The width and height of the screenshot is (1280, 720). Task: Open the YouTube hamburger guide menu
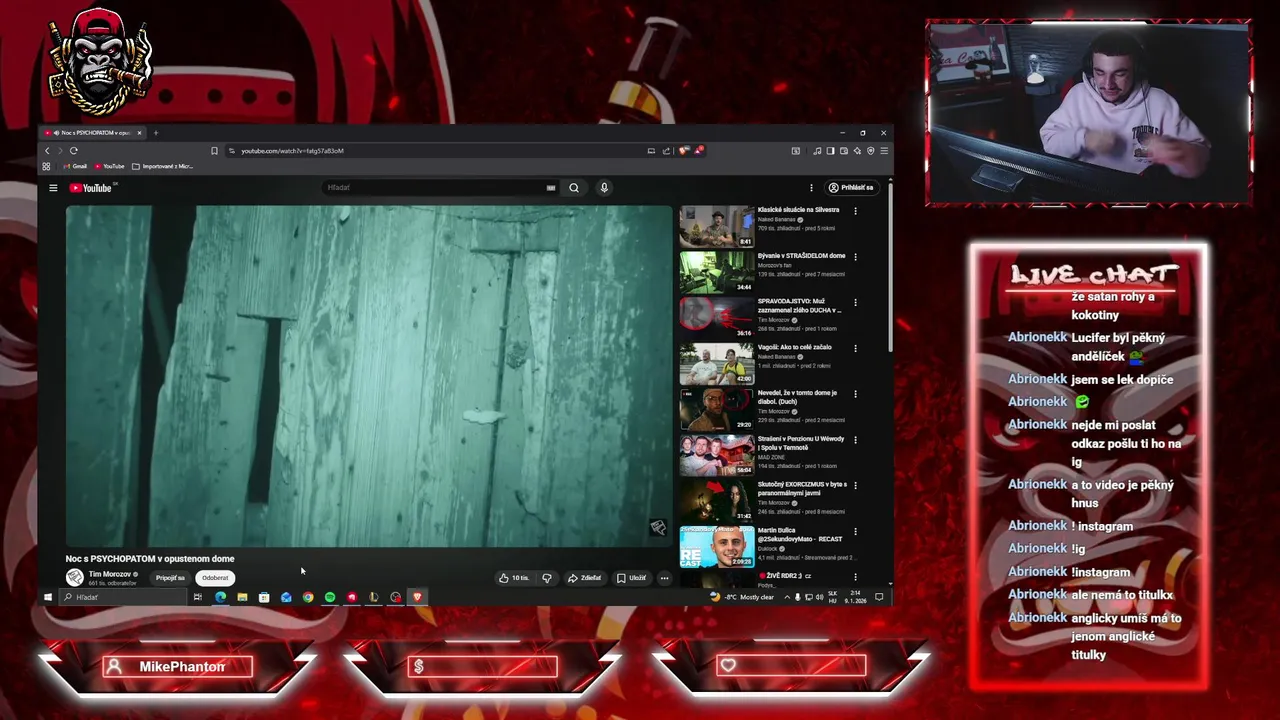point(53,188)
